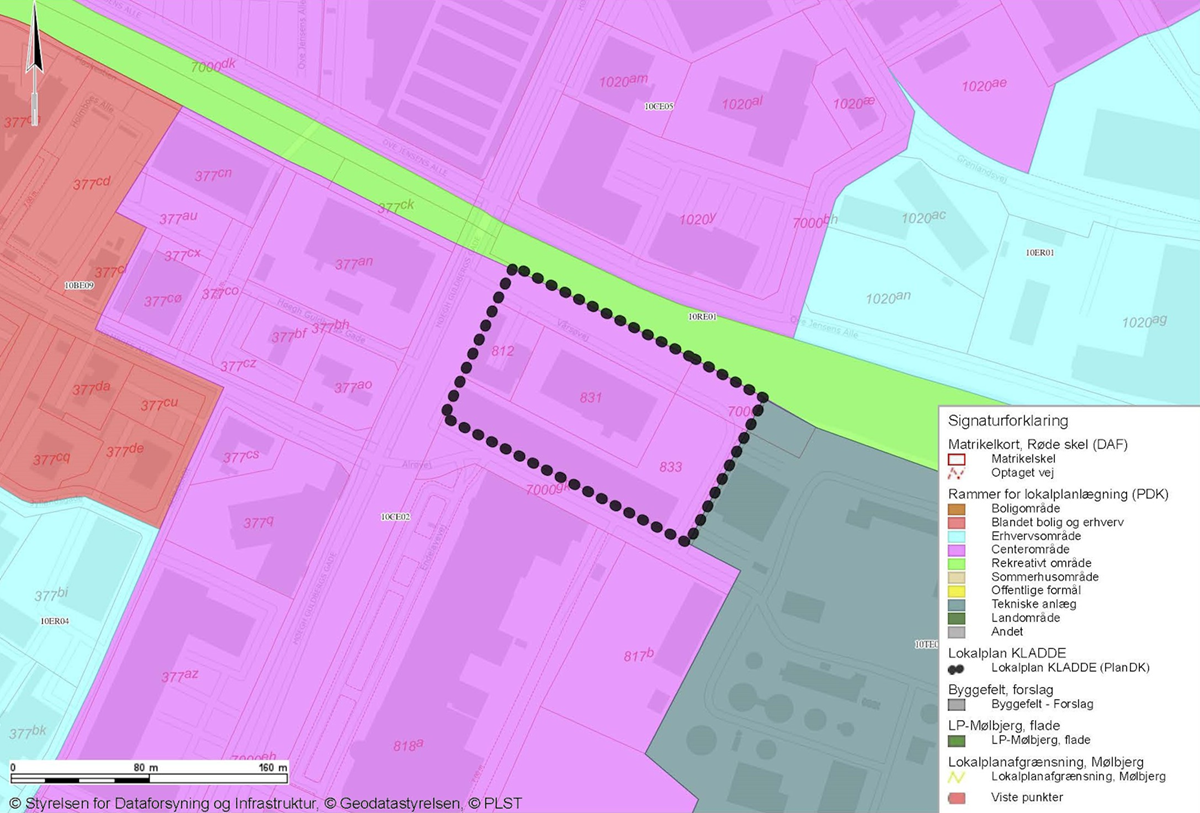Click the Optaget vej dashed legend symbol
The image size is (1200, 813).
pyautogui.click(x=956, y=473)
